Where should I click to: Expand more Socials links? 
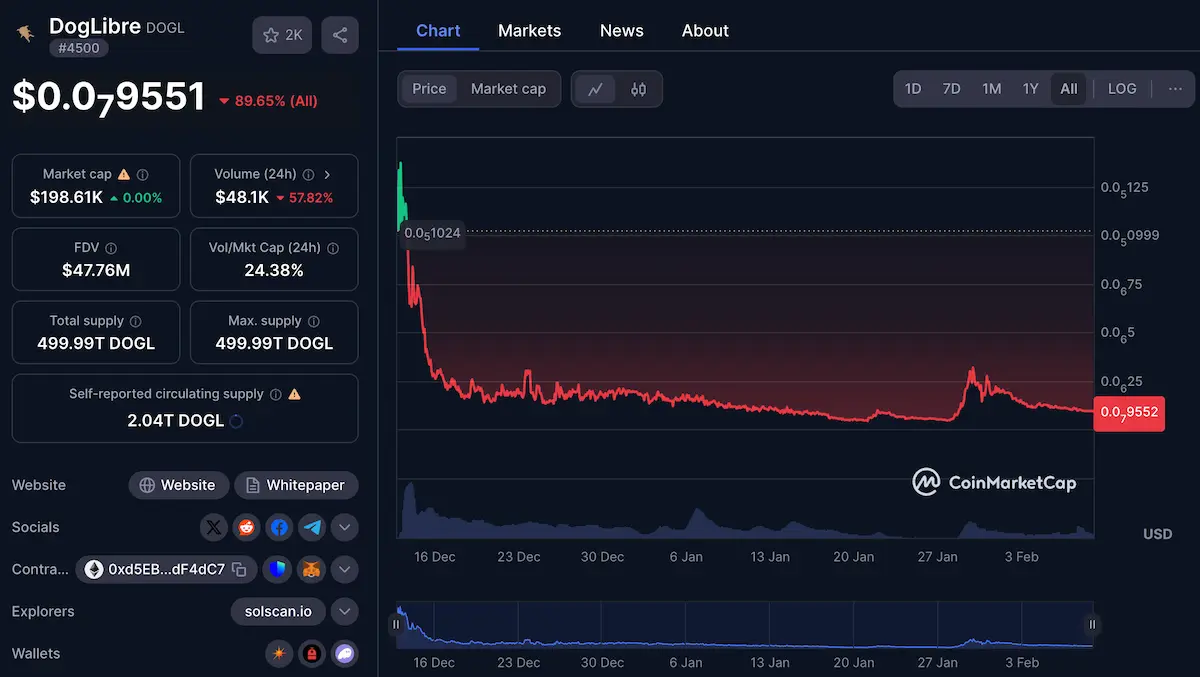click(x=344, y=527)
